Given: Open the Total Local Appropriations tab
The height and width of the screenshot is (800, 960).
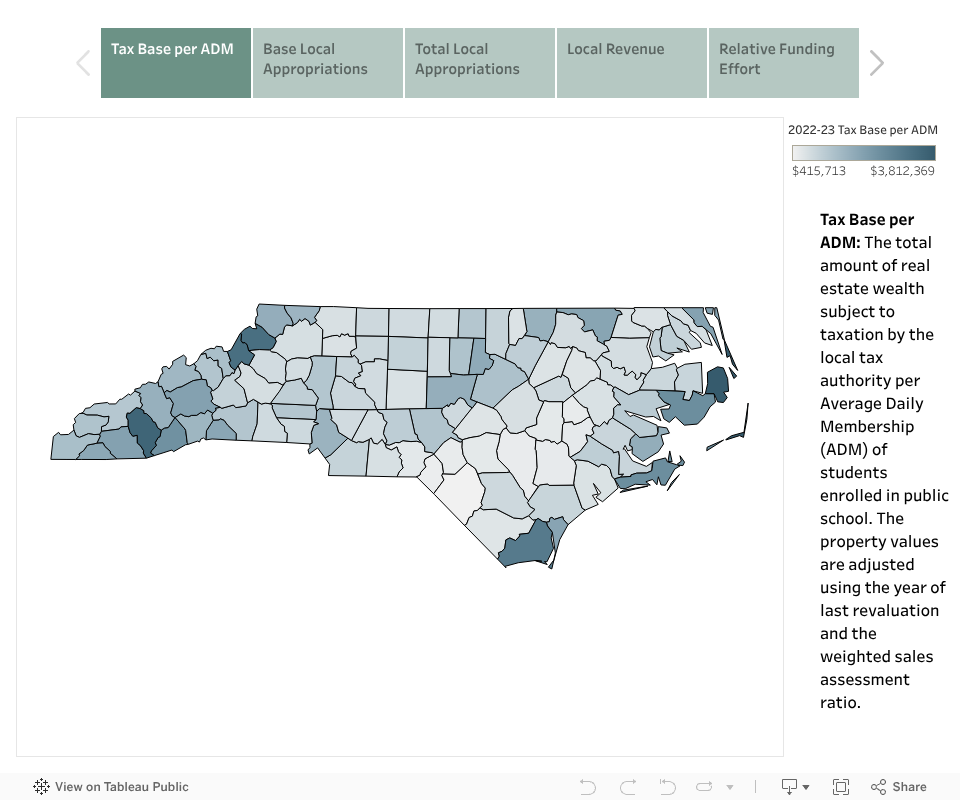Looking at the screenshot, I should click(x=479, y=62).
